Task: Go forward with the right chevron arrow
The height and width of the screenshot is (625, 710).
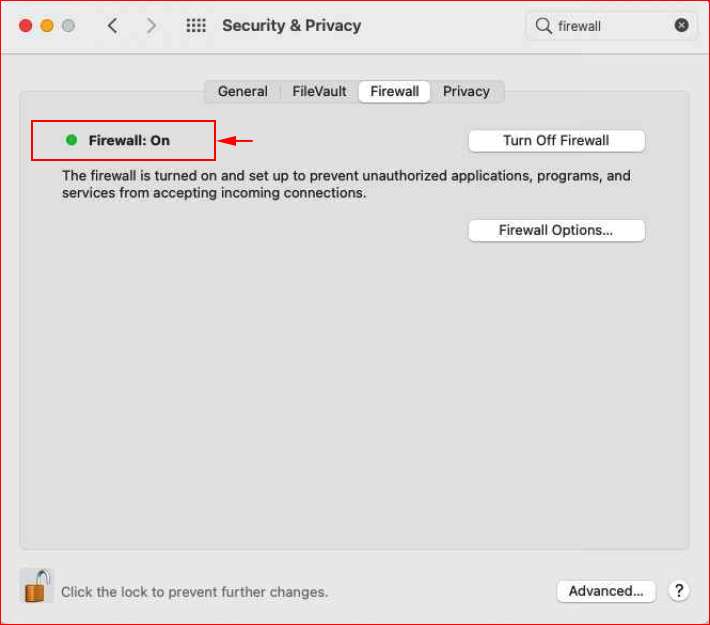Action: tap(151, 25)
